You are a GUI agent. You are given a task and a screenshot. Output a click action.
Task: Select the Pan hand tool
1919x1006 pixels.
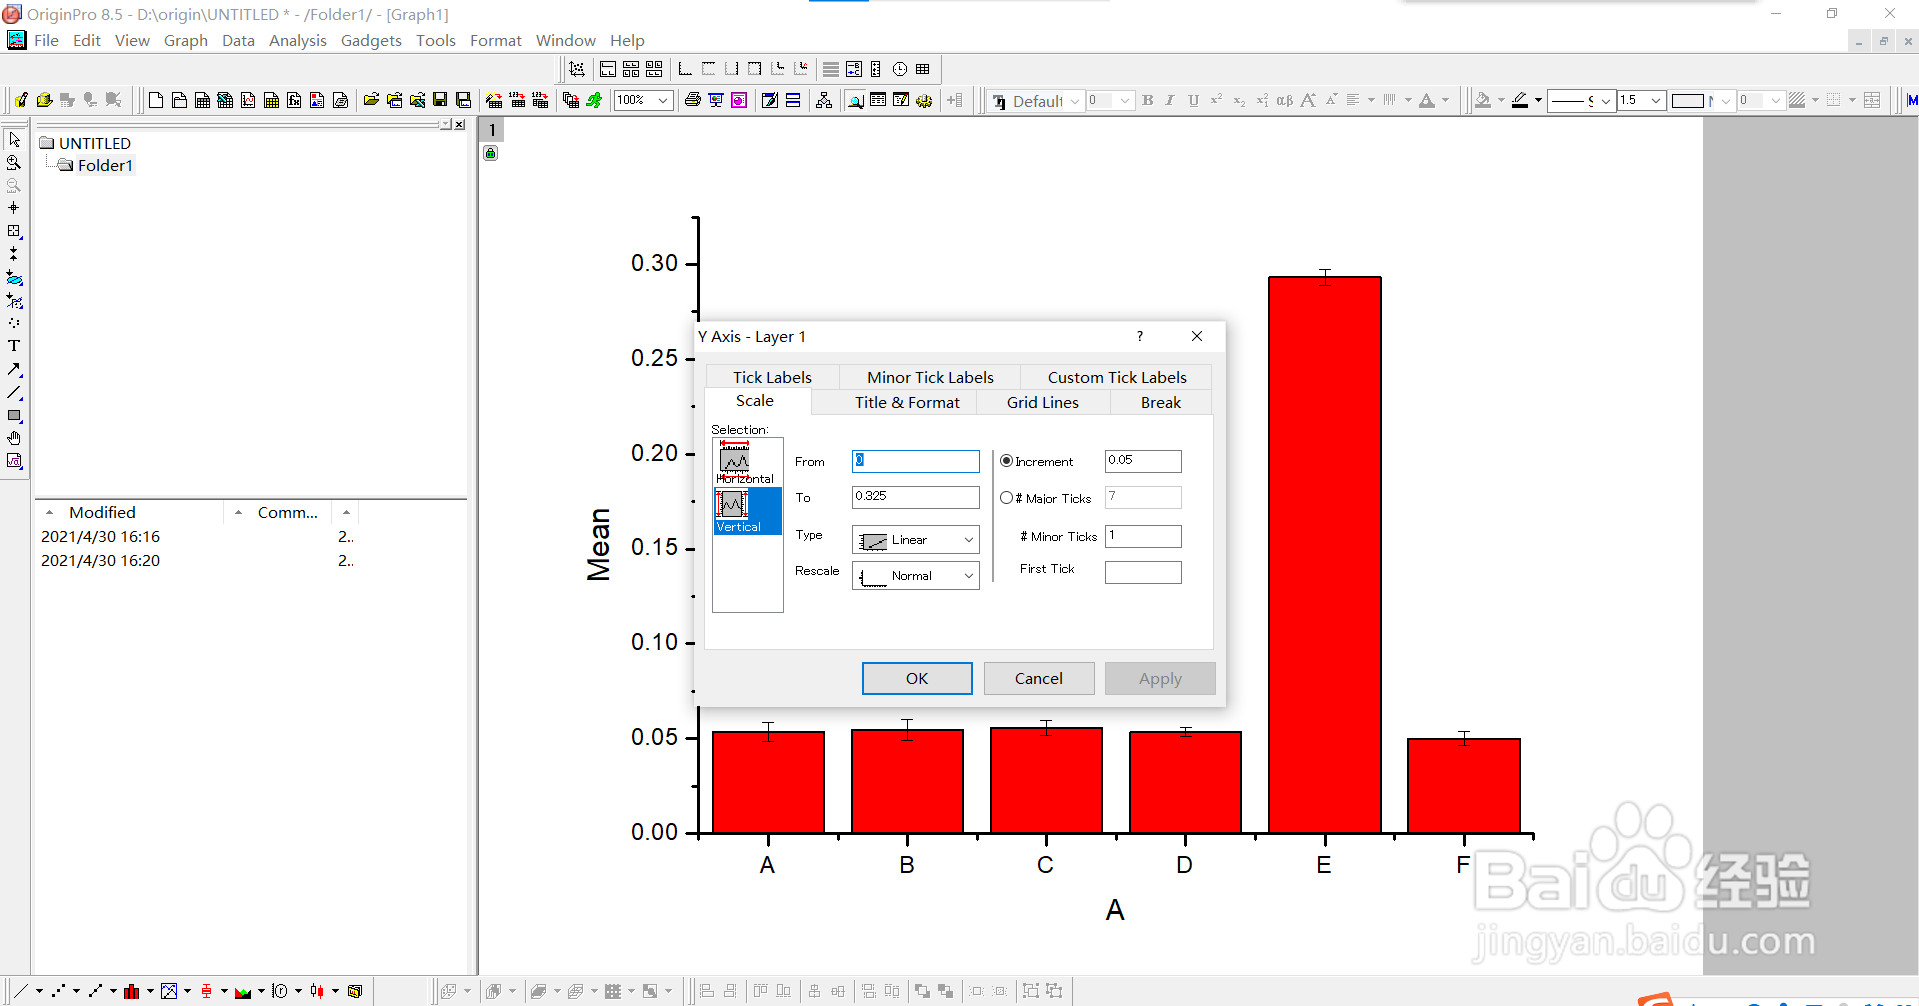click(14, 438)
